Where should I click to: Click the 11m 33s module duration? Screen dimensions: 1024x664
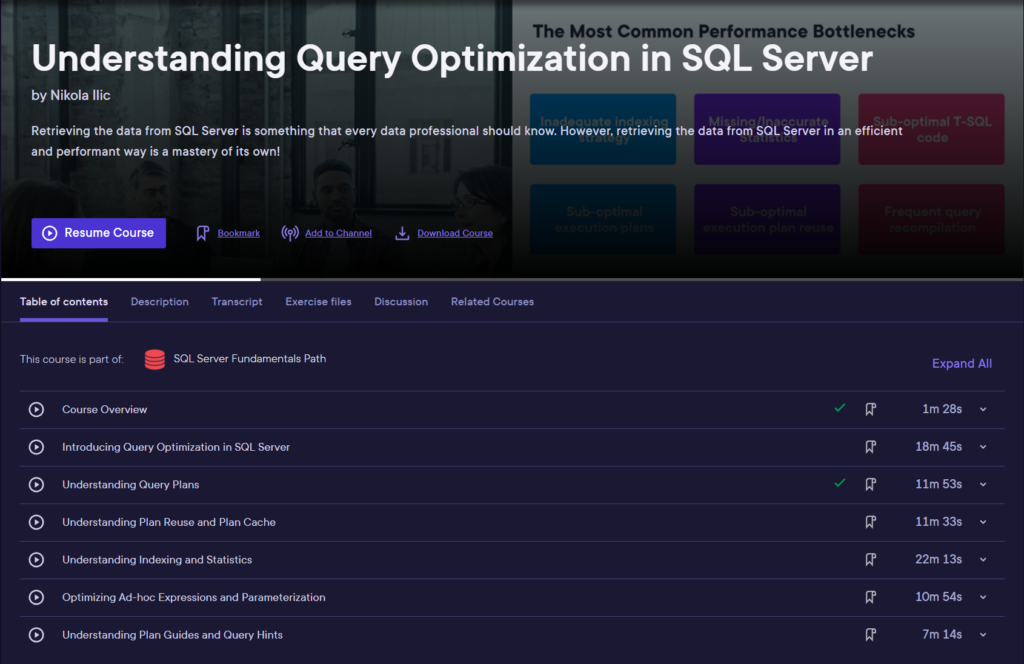click(938, 522)
